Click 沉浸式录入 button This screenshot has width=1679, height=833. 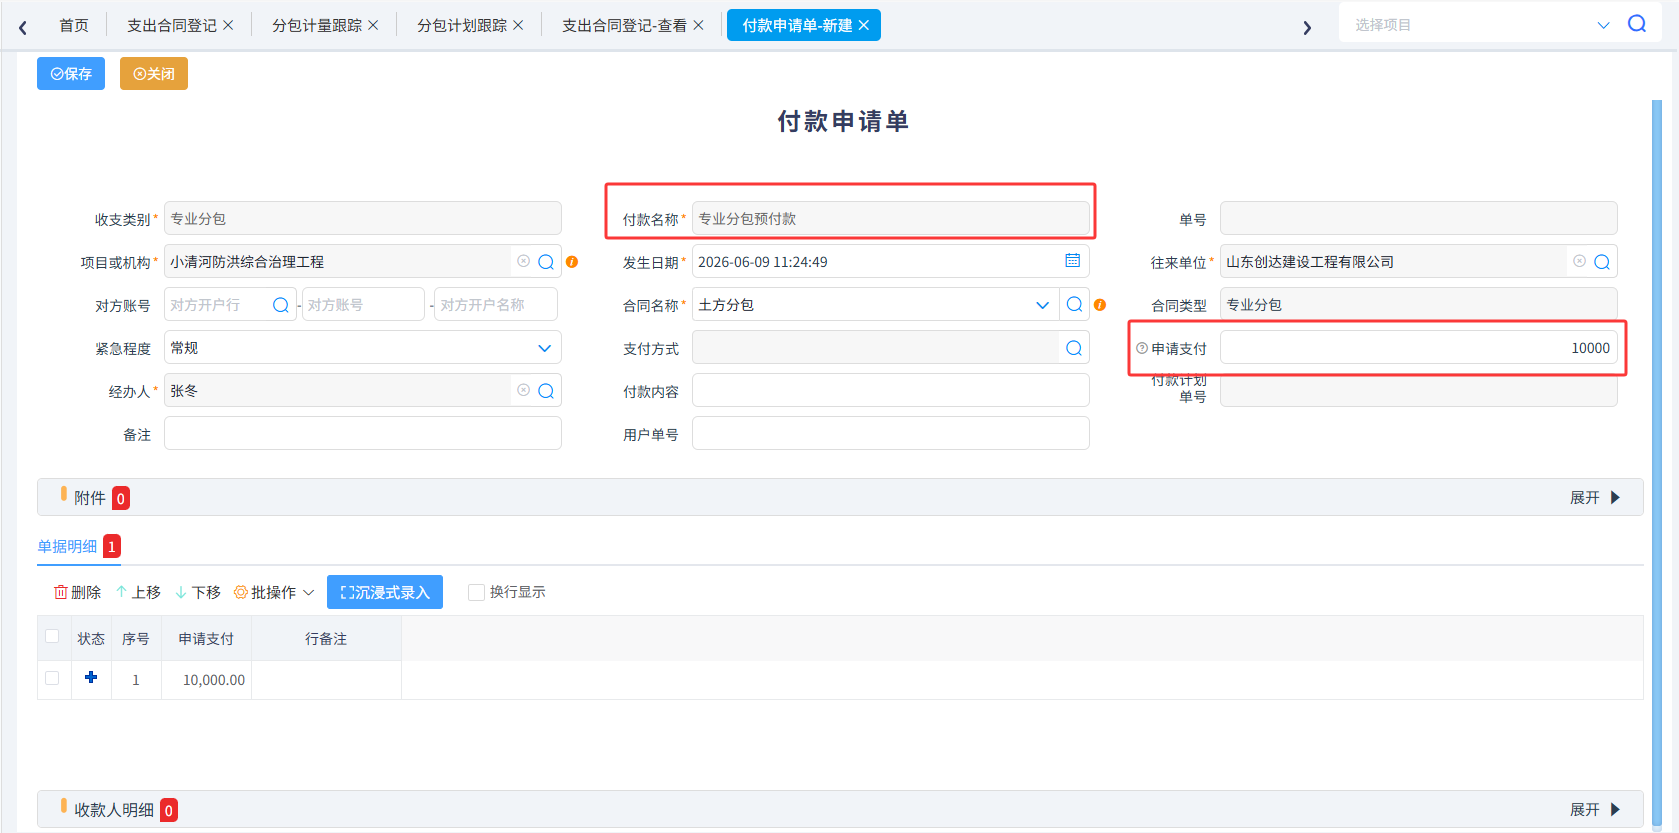coord(385,592)
